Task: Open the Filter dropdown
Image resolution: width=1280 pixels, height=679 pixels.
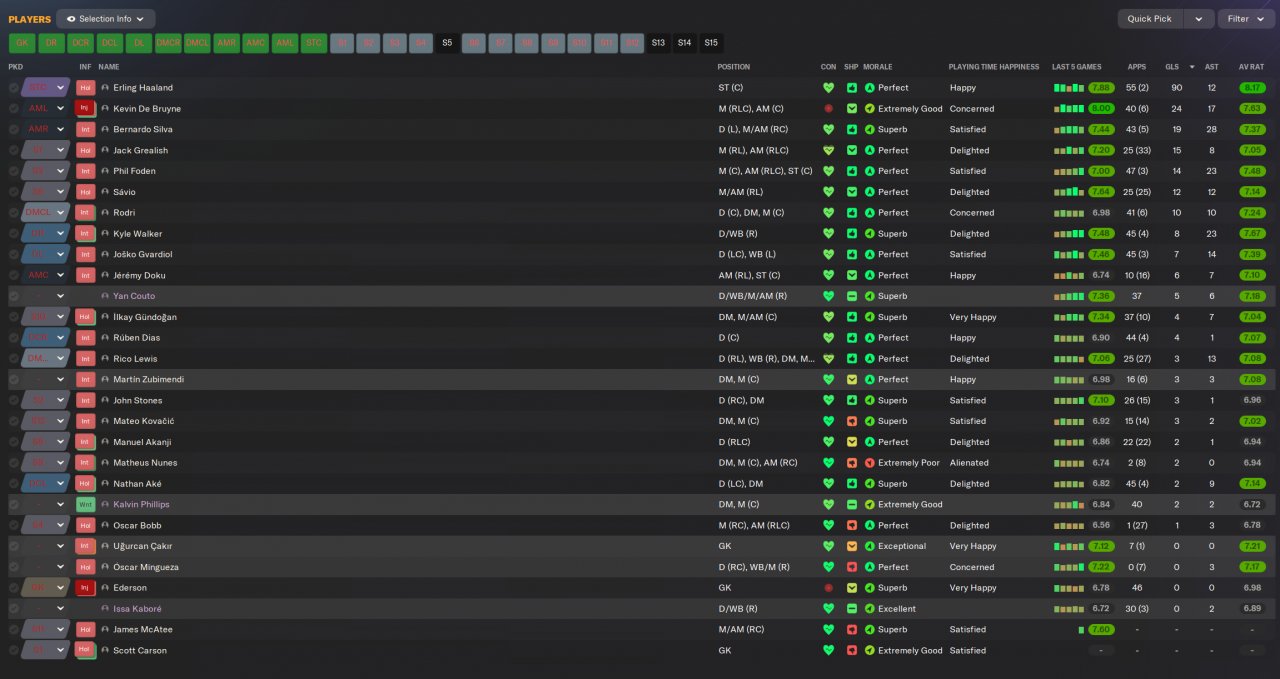Action: (x=1246, y=19)
